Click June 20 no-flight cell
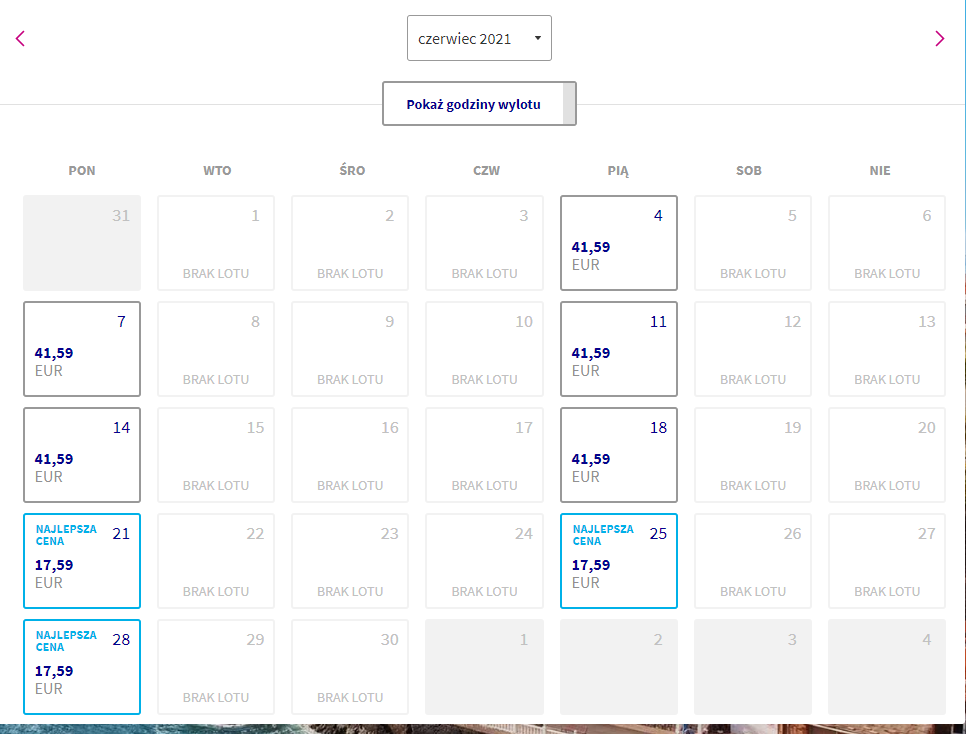Viewport: 966px width, 734px height. (887, 455)
